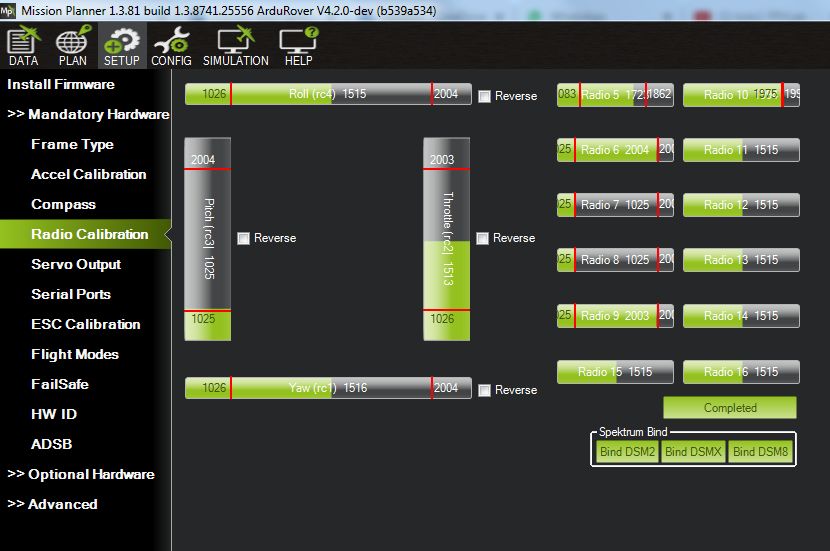Image resolution: width=830 pixels, height=551 pixels.
Task: Select Install Firmware in sidebar
Action: pyautogui.click(x=61, y=84)
